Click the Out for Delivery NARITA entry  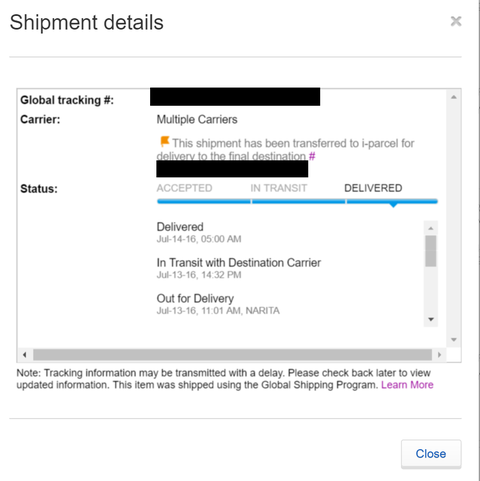pyautogui.click(x=218, y=304)
